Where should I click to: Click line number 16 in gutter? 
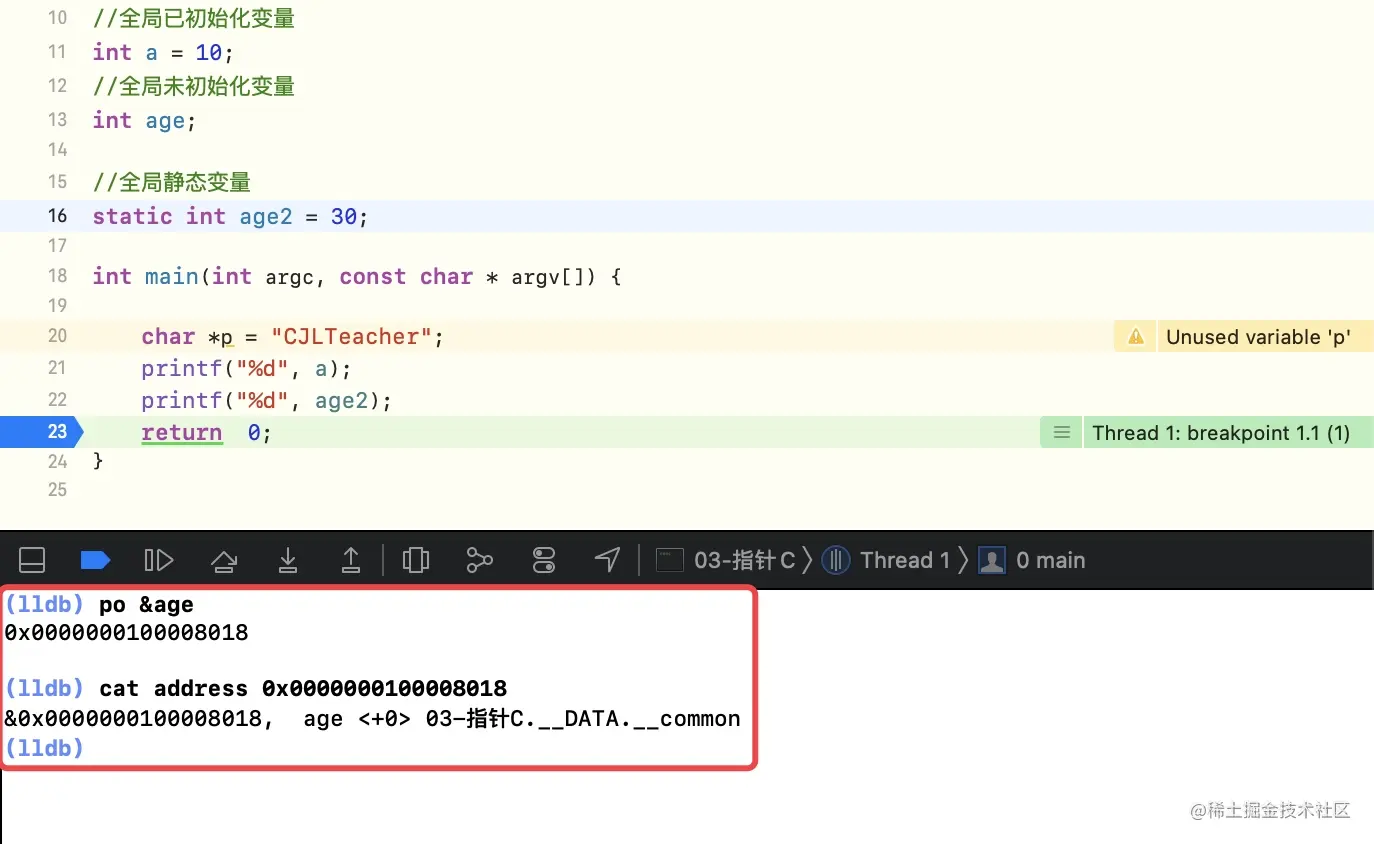(57, 216)
